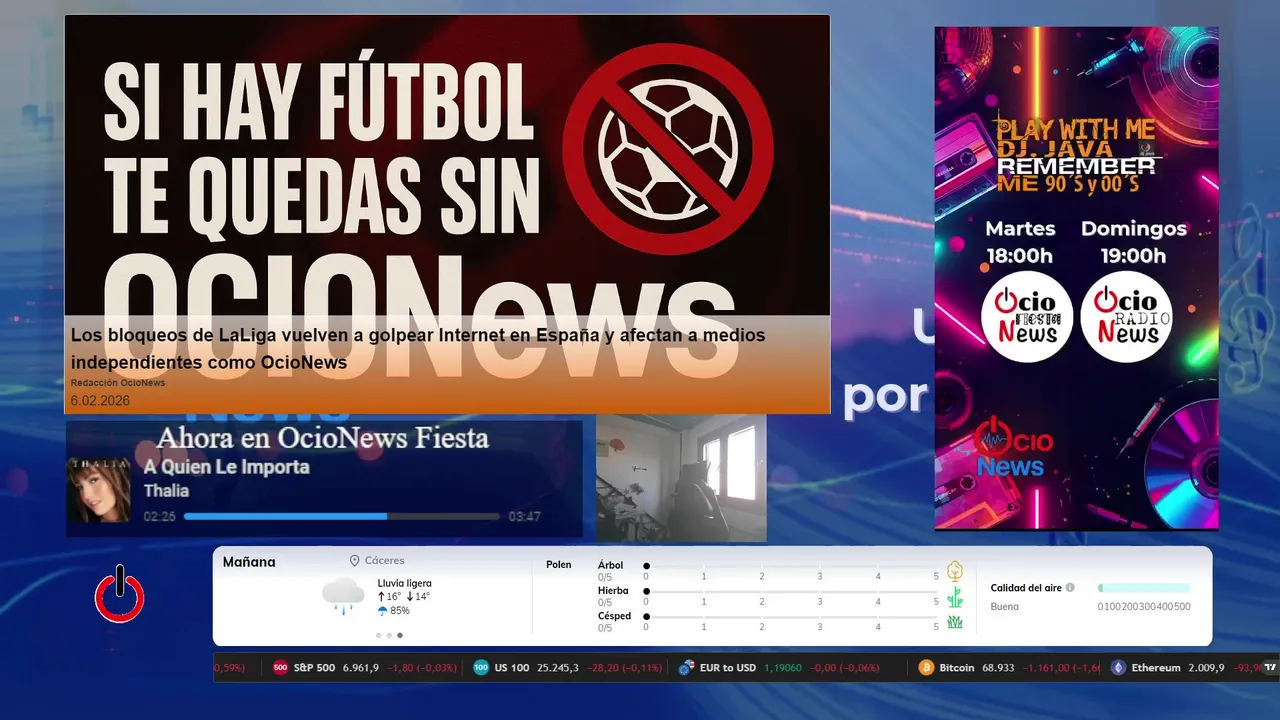Screen dimensions: 1280x720
Task: Click the Cáceres location name
Action: coord(385,561)
